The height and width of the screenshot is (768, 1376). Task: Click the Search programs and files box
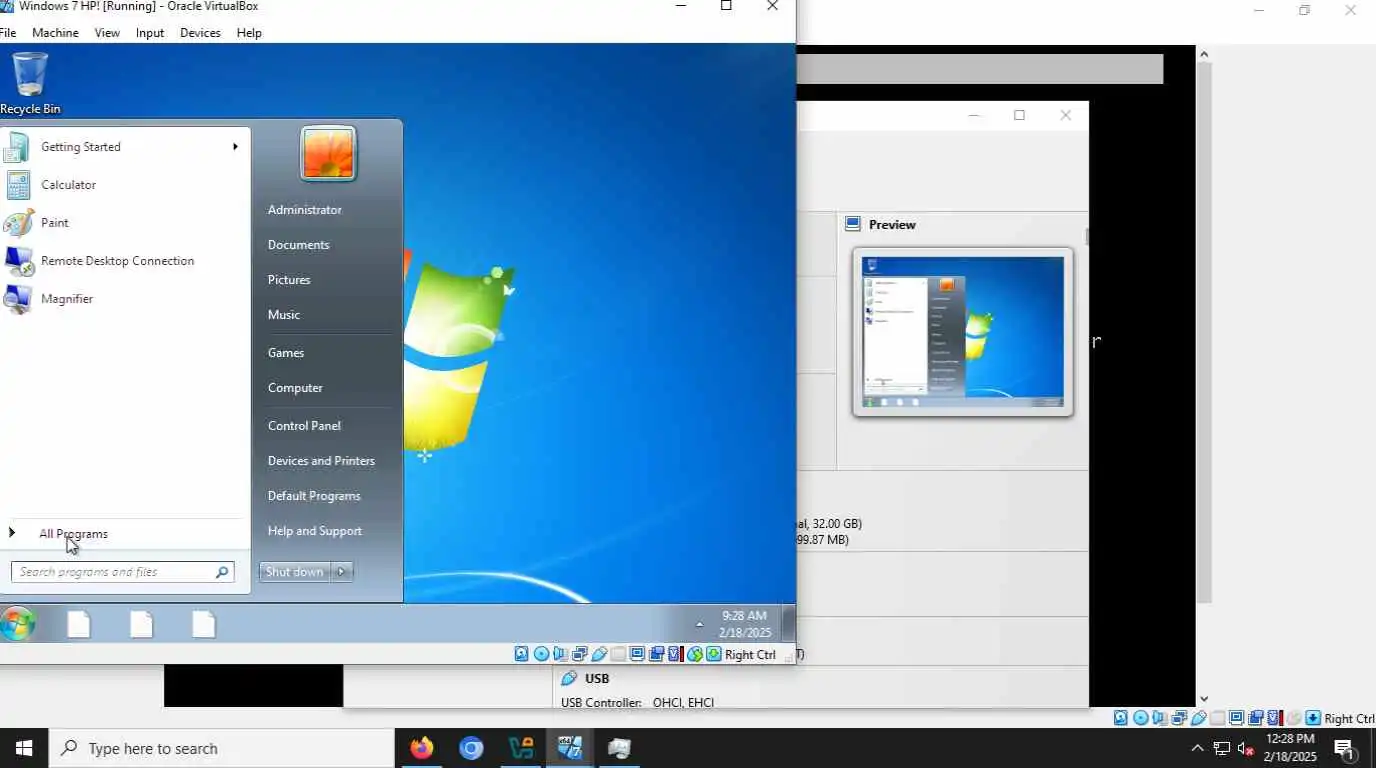[x=123, y=572]
